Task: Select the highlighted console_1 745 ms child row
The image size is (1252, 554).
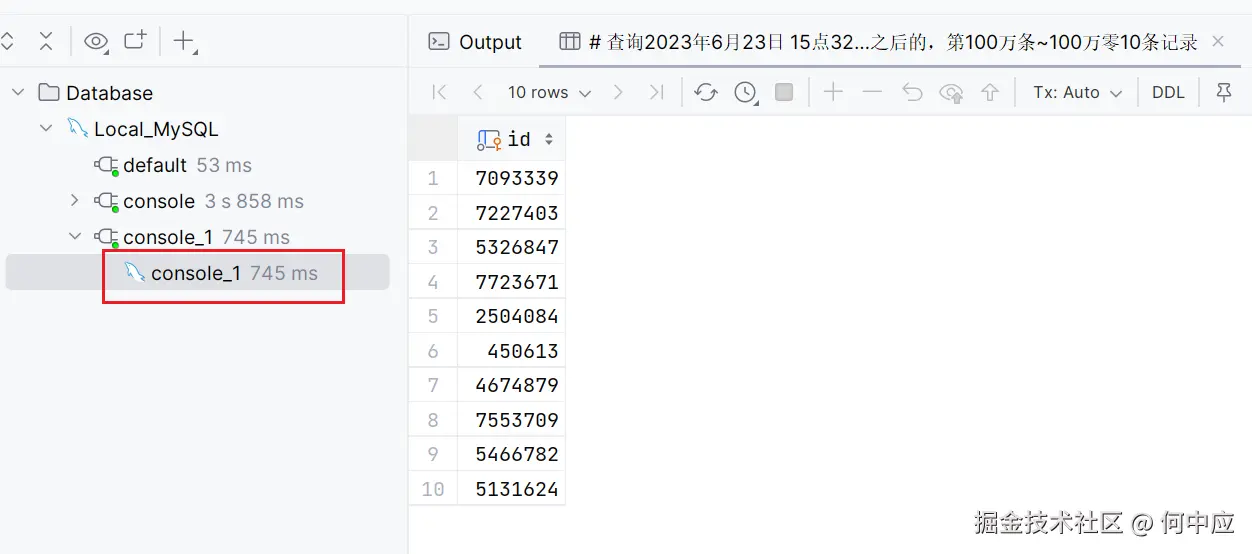Action: point(198,273)
